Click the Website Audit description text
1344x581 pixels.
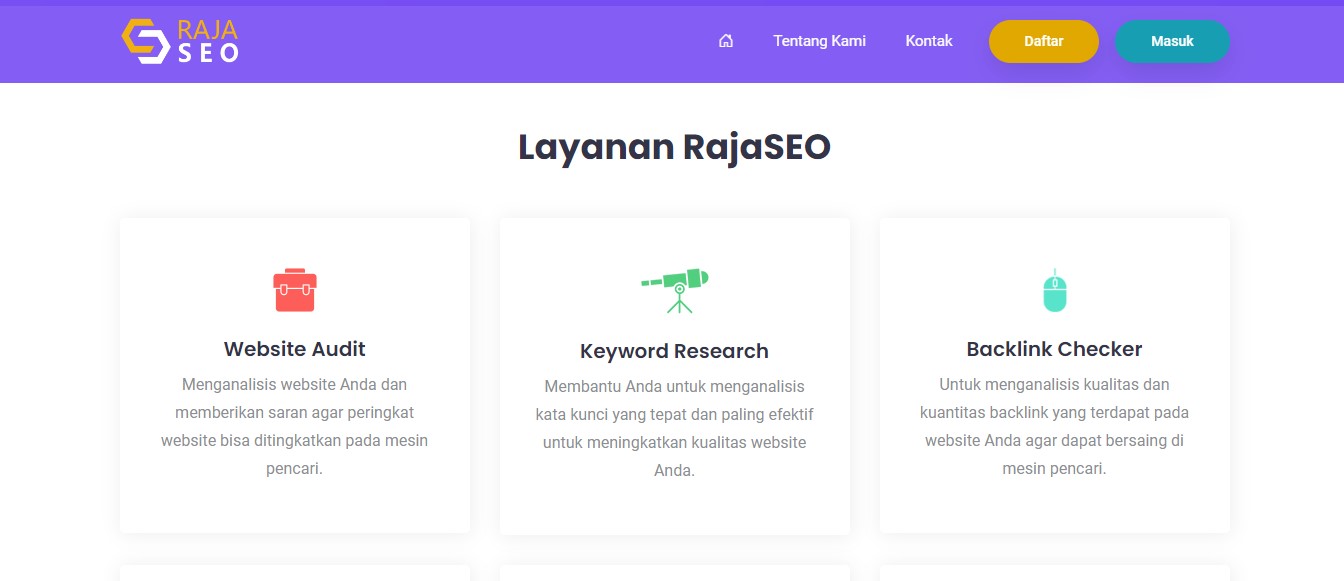coord(295,426)
